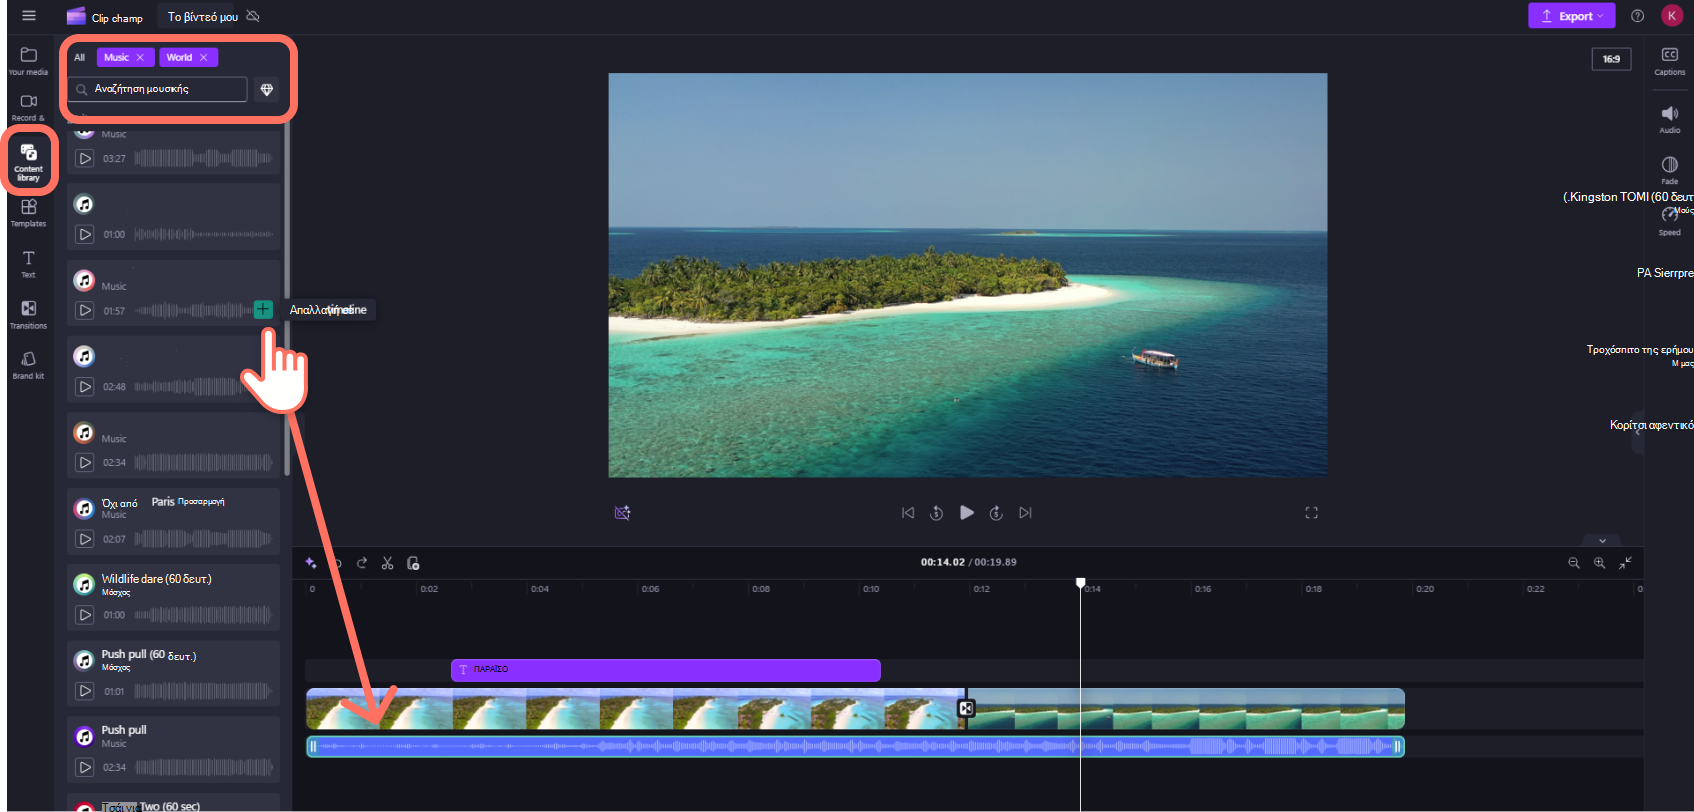Click the AI sparkle timeline tool
The width and height of the screenshot is (1694, 812).
[x=311, y=563]
